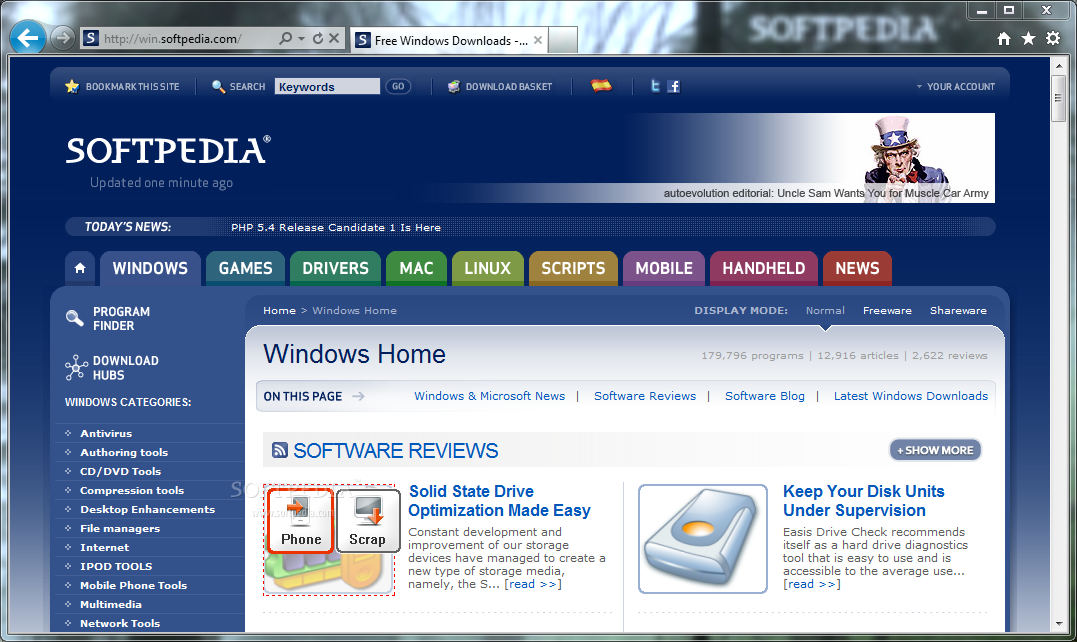The width and height of the screenshot is (1077, 642).
Task: Open Softpedia Facebook icon
Action: click(x=674, y=86)
